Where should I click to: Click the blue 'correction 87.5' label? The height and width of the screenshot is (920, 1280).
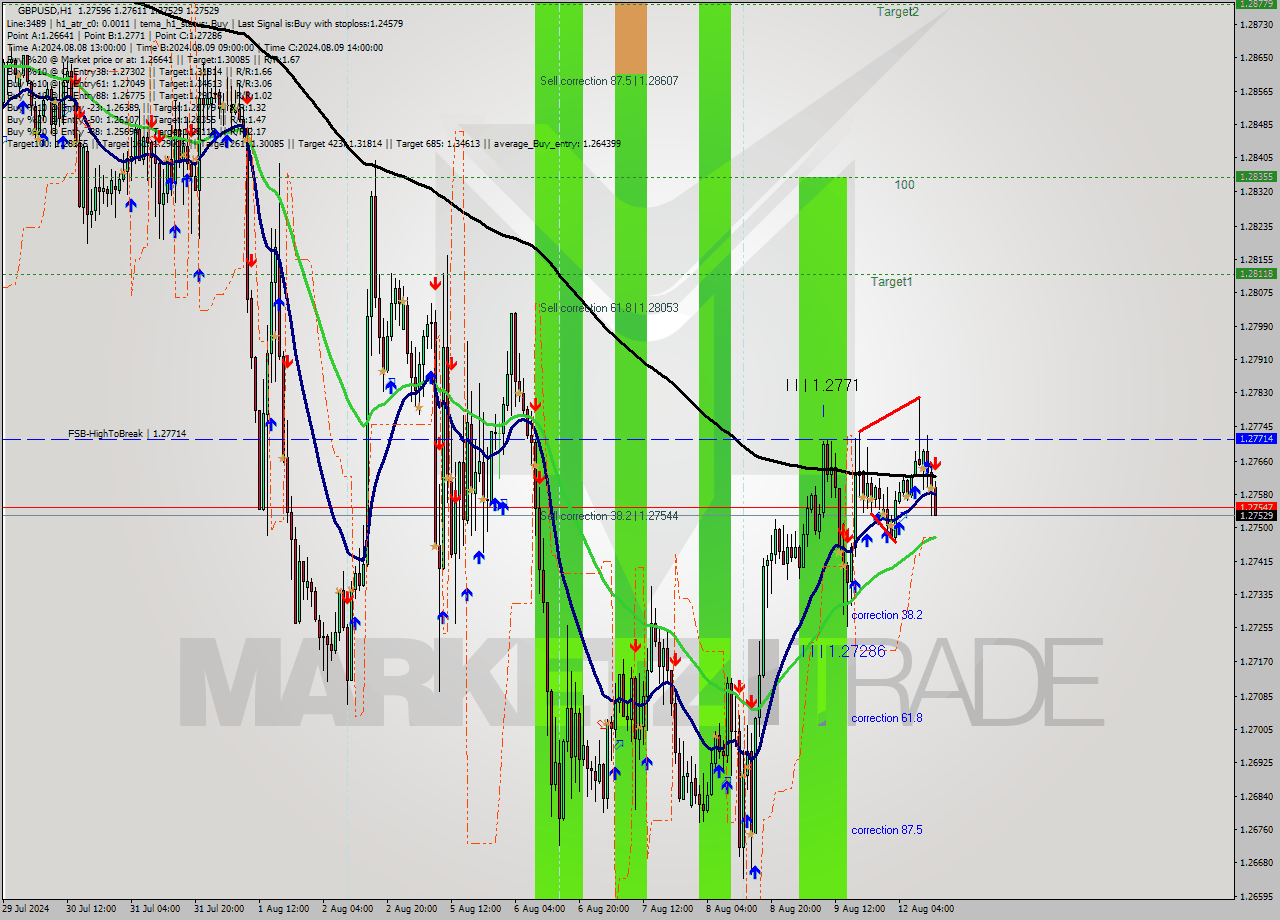tap(887, 830)
